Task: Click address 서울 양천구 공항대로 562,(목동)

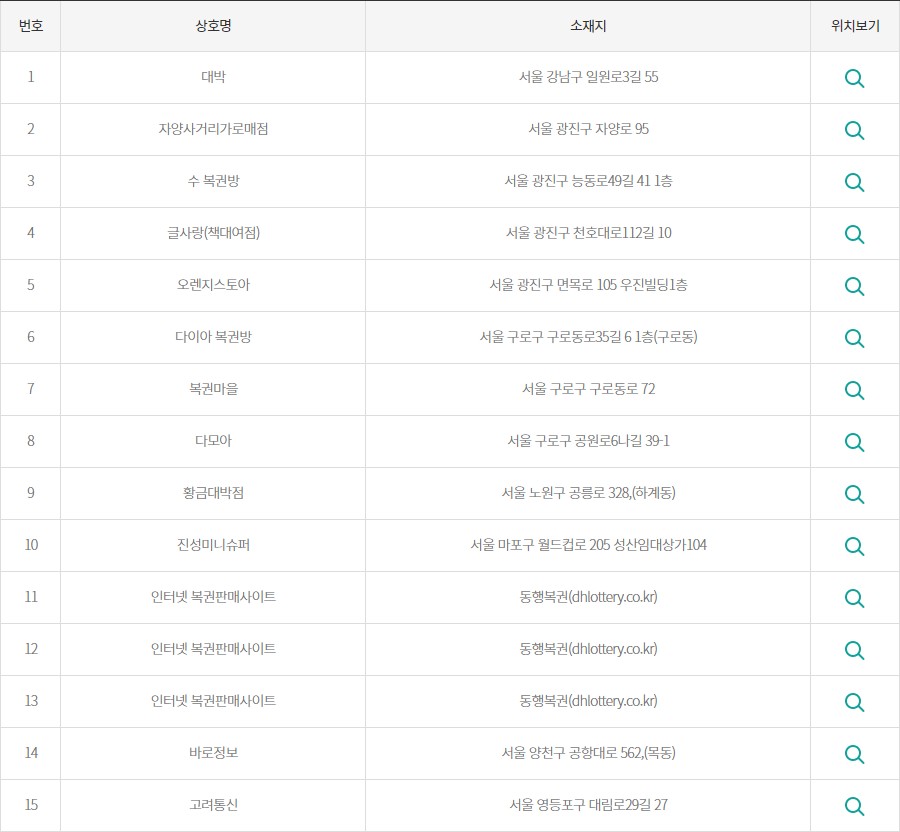Action: [588, 752]
